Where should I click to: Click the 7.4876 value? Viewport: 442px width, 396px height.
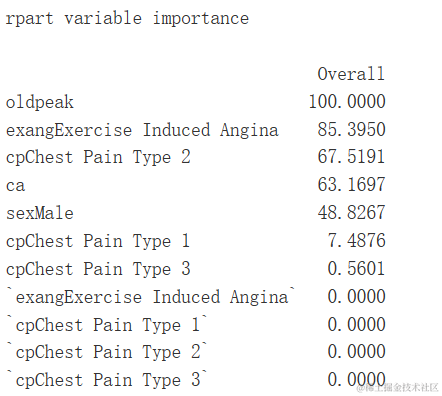pyautogui.click(x=356, y=240)
